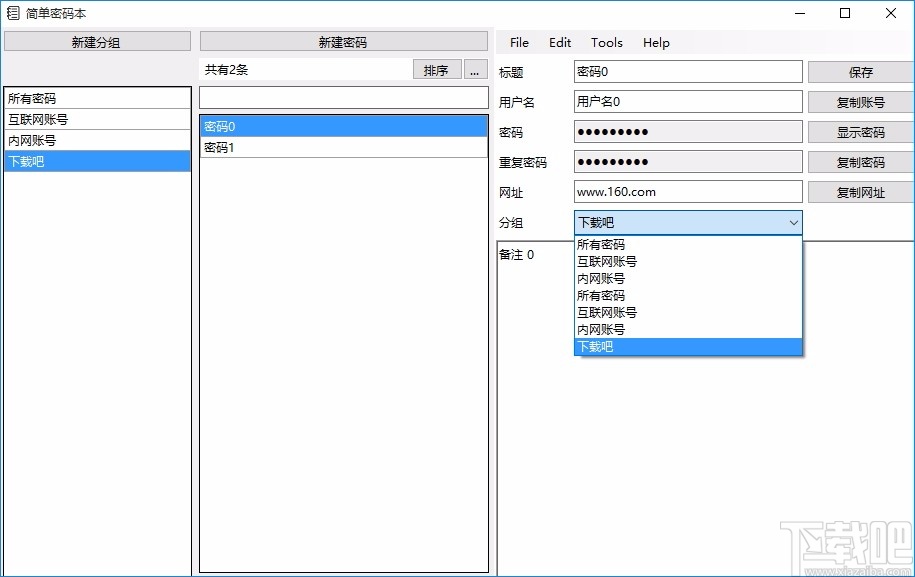Click the notebook icon in the title bar
Image resolution: width=915 pixels, height=577 pixels.
pyautogui.click(x=14, y=13)
